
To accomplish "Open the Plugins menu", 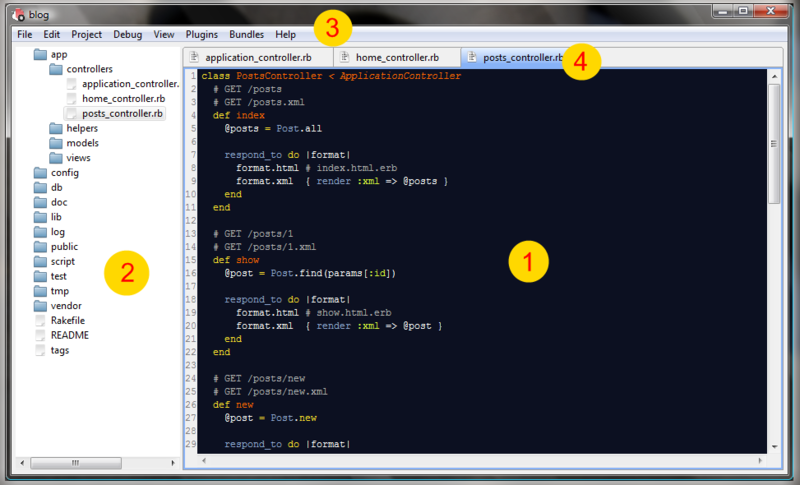I will [x=202, y=34].
